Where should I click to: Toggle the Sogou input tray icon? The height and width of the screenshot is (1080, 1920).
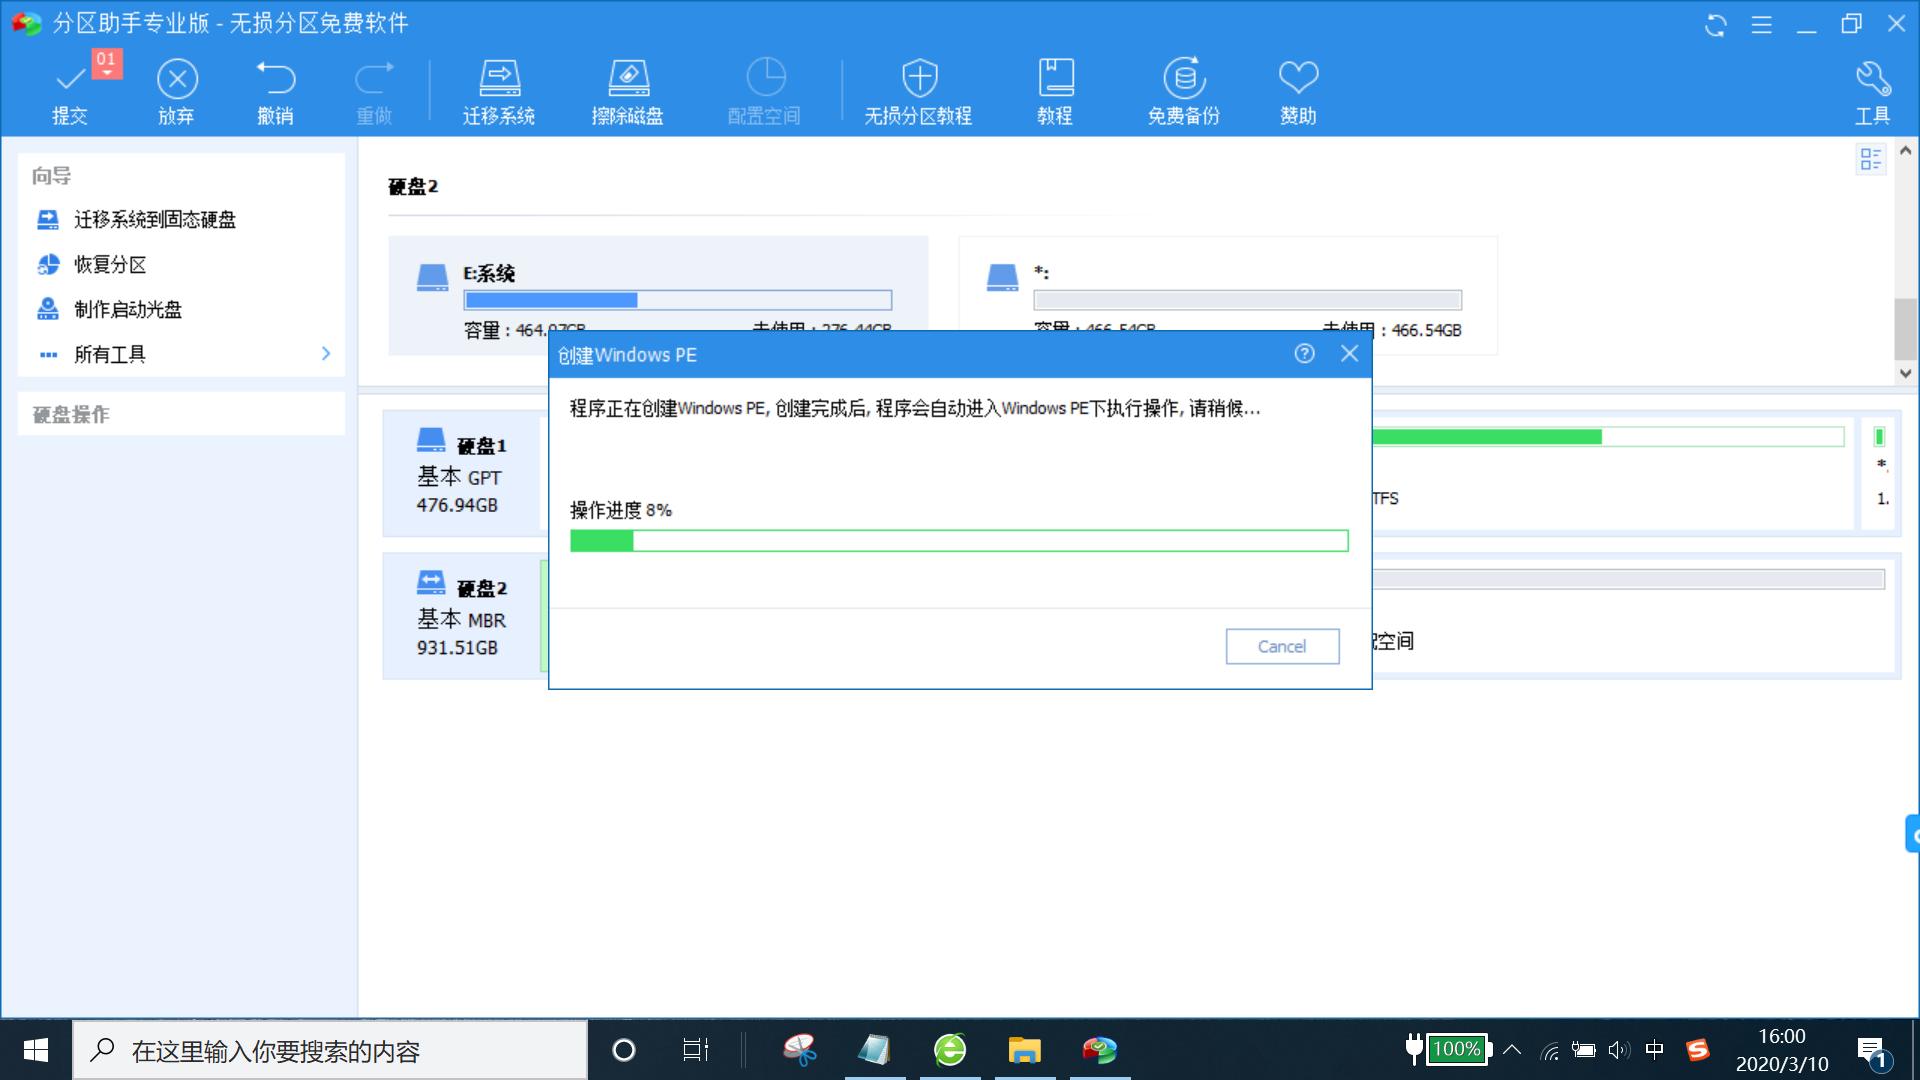pyautogui.click(x=1700, y=1050)
